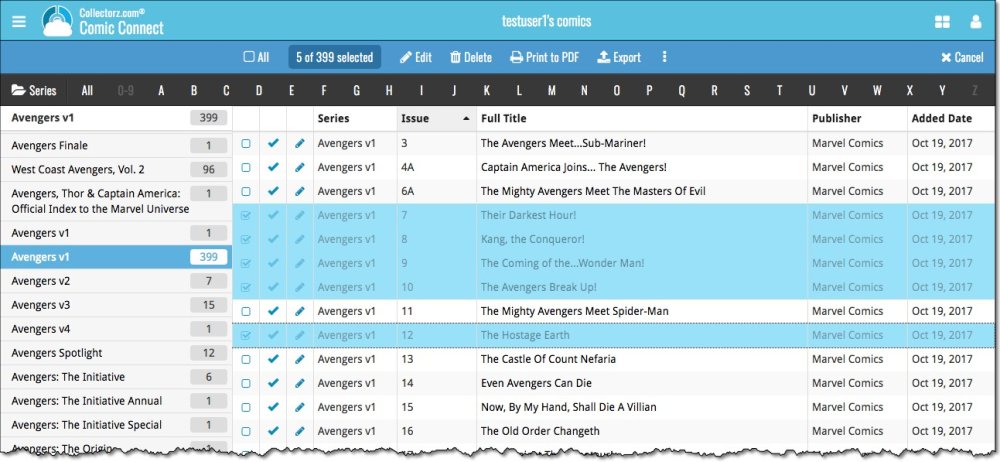
Task: Click the edit pencil for issue 15
Action: coord(300,407)
